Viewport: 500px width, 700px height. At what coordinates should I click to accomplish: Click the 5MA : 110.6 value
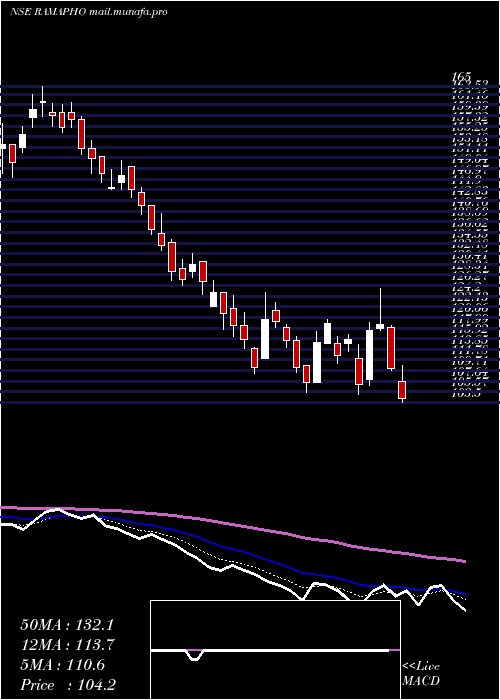click(63, 665)
